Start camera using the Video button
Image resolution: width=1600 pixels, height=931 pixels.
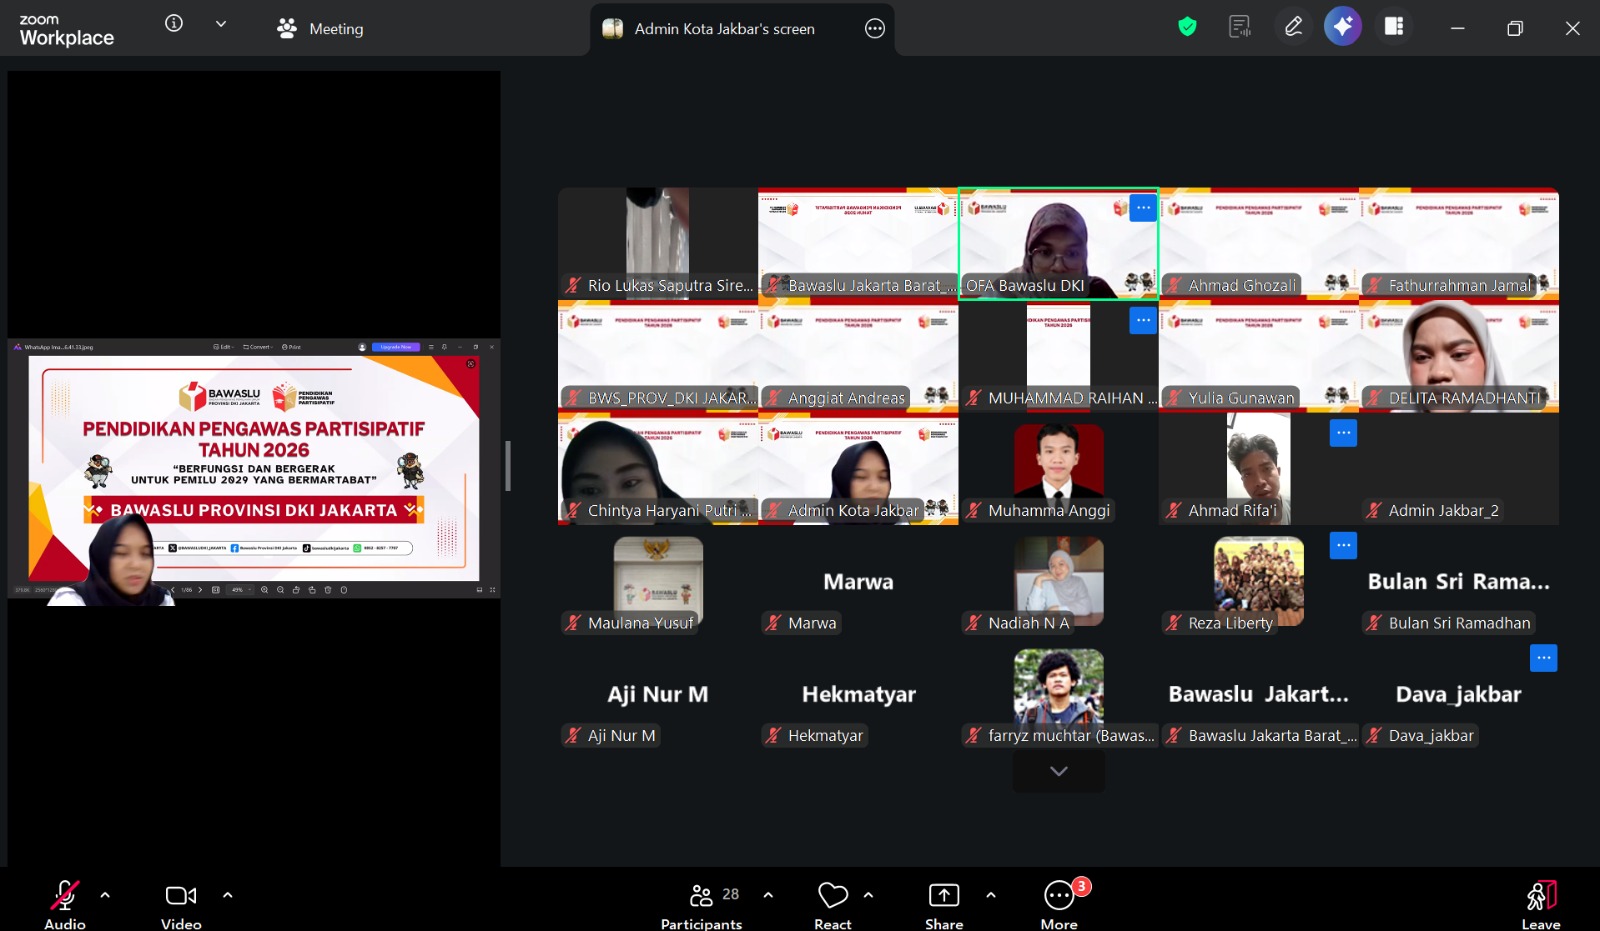coord(181,904)
